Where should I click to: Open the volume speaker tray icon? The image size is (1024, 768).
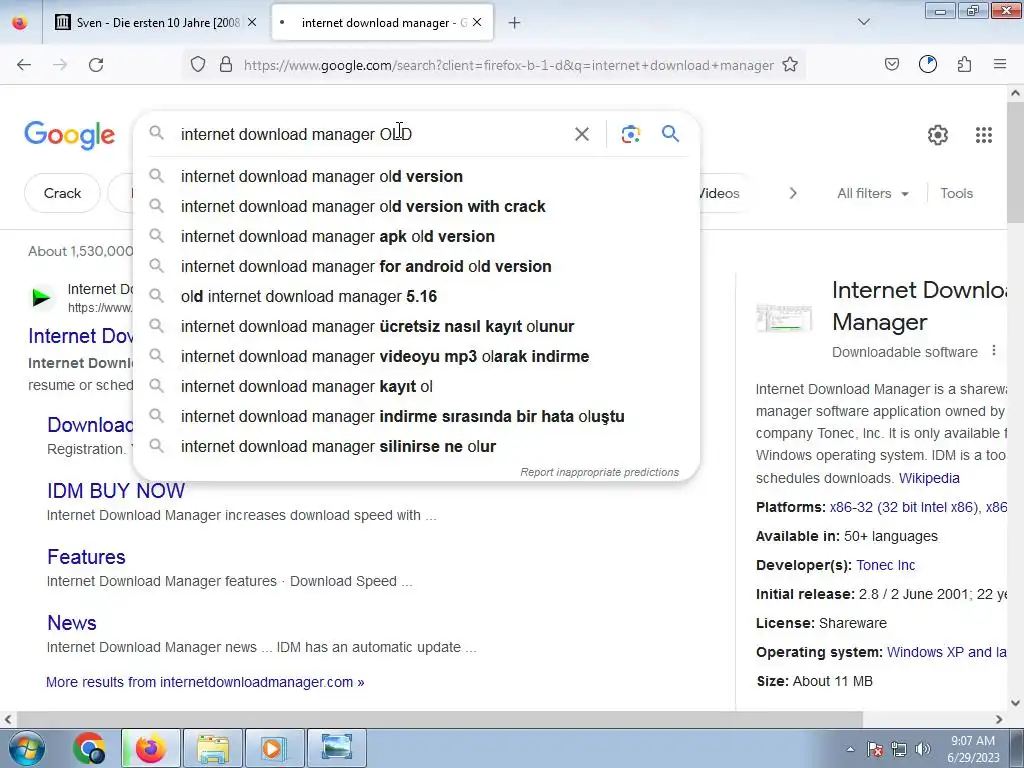click(922, 749)
